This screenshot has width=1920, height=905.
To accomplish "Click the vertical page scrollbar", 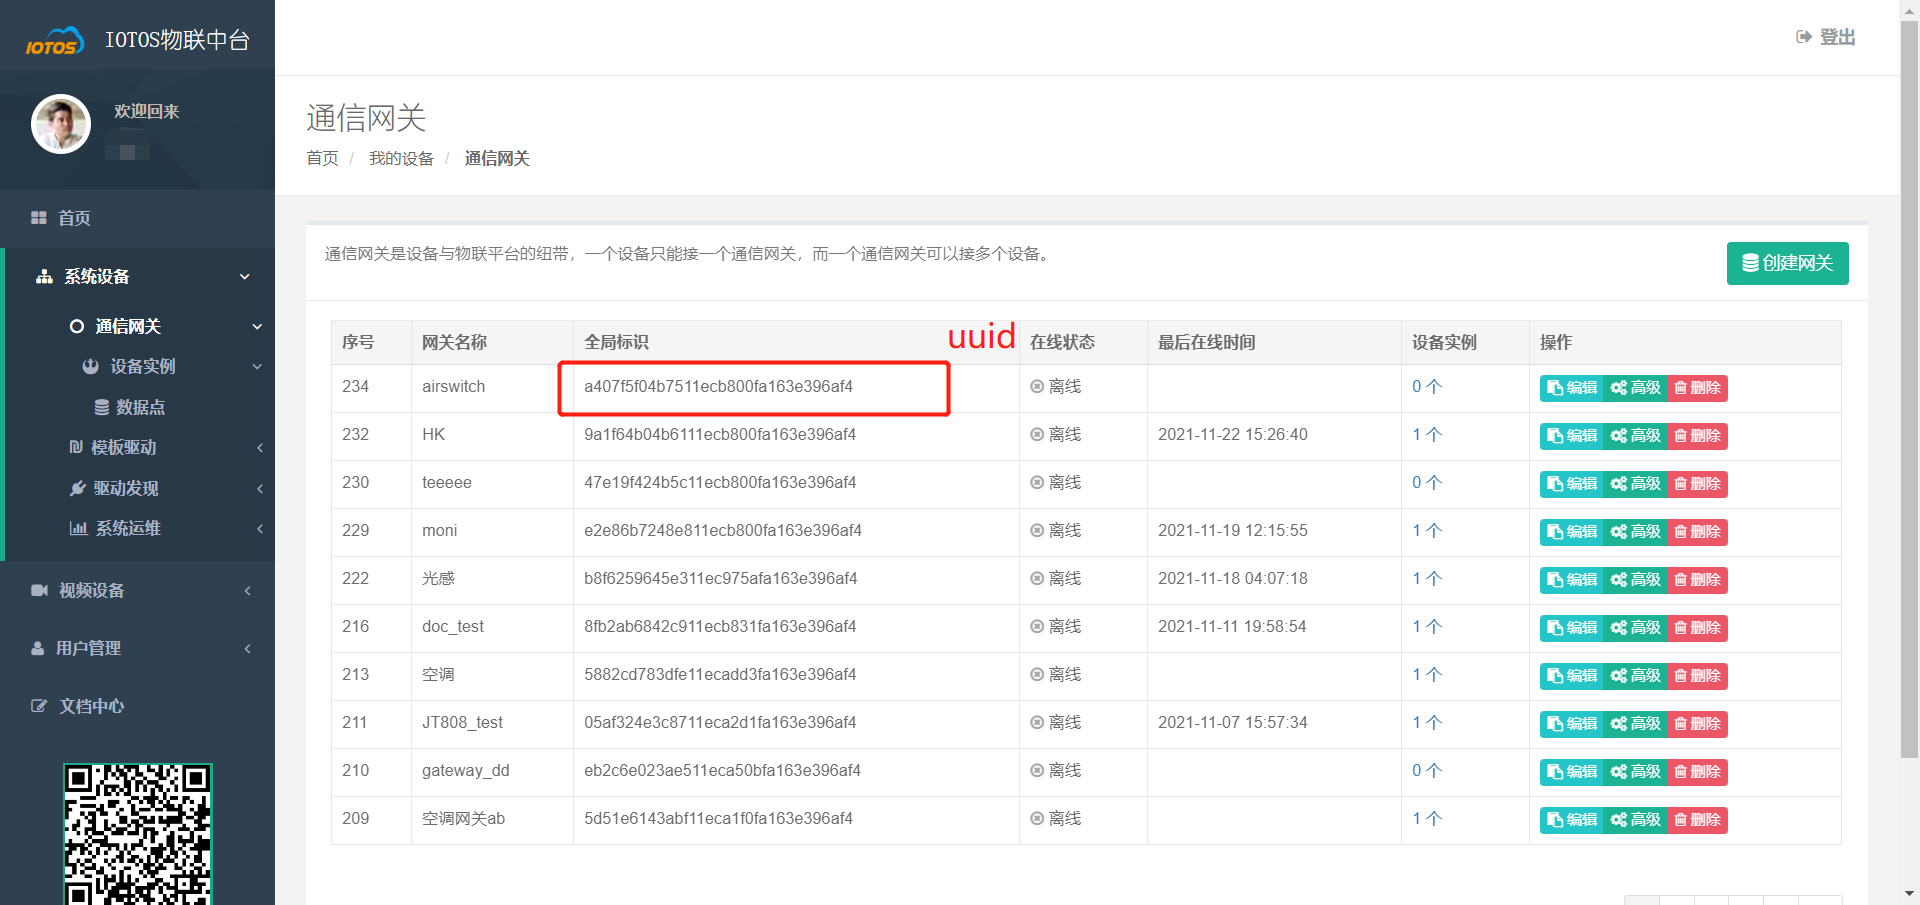I will [x=1909, y=400].
